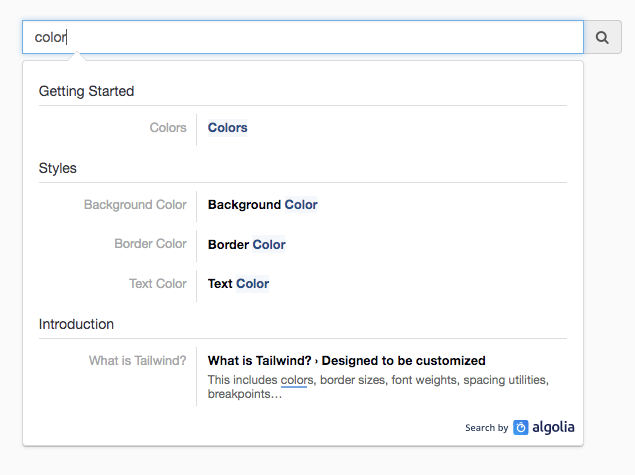The image size is (635, 475).
Task: Go to the bold "Text Color" result
Action: [238, 284]
